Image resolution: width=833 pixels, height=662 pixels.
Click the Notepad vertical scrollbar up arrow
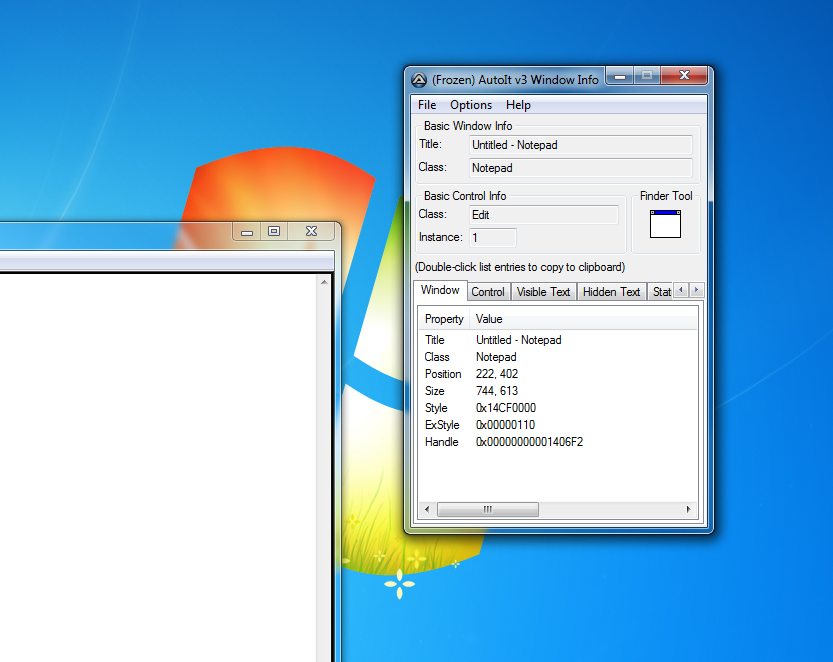coord(324,283)
